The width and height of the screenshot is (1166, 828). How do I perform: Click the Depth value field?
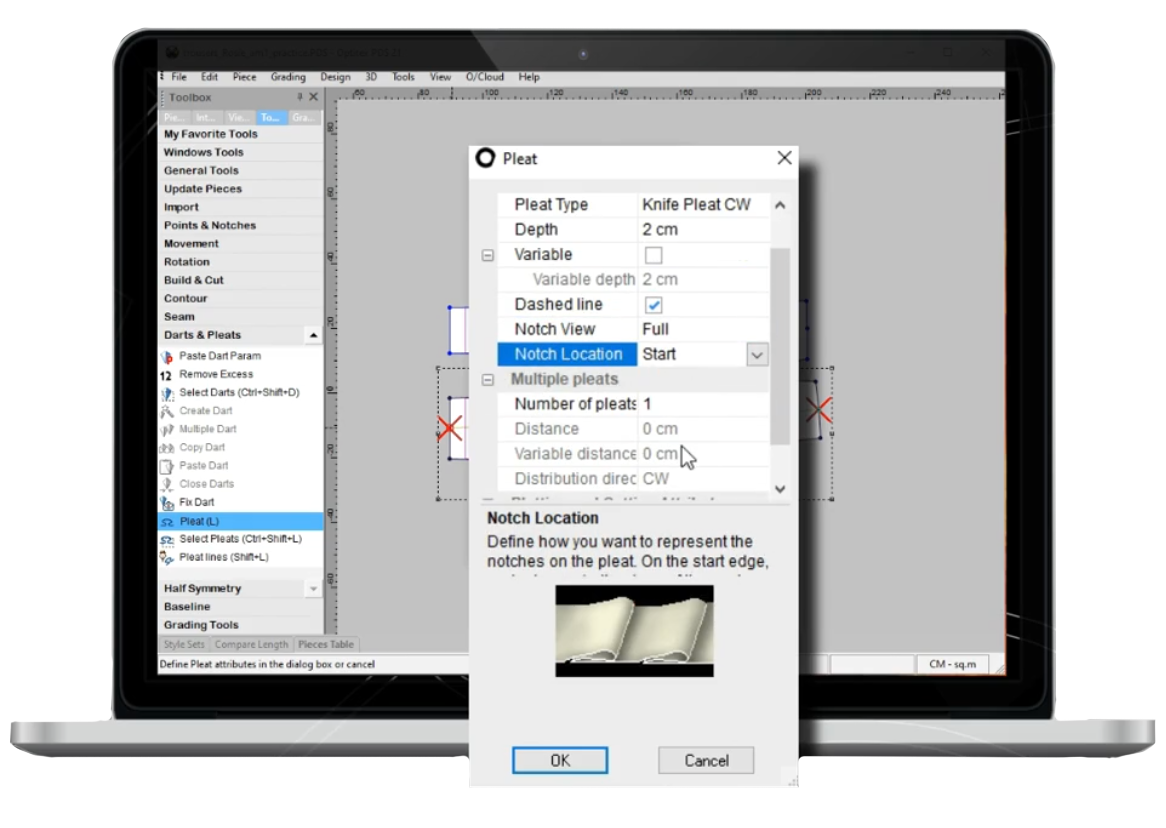703,230
